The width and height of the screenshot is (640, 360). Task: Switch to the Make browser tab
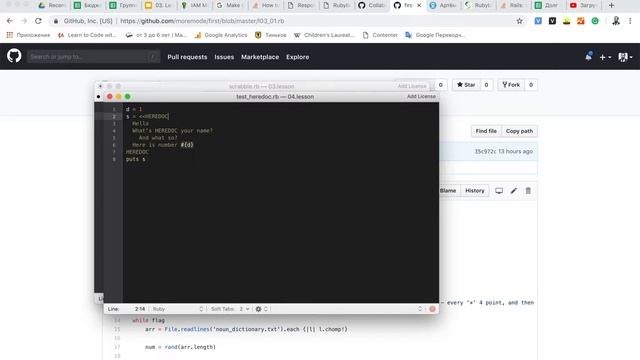[x=230, y=5]
